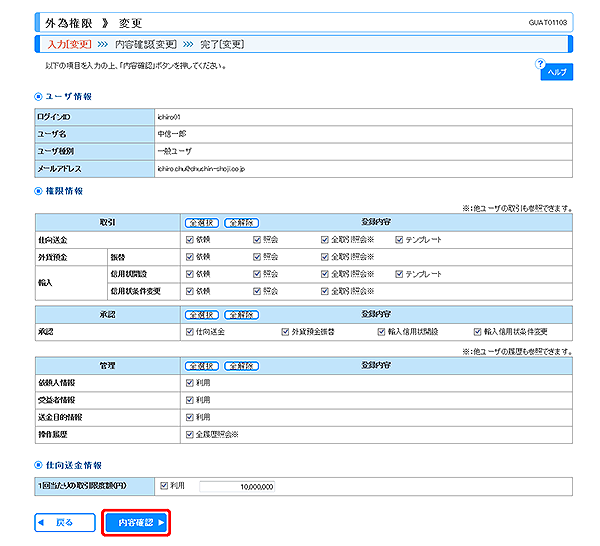Click the user name value 中信一郎
The height and width of the screenshot is (546, 600).
[172, 134]
